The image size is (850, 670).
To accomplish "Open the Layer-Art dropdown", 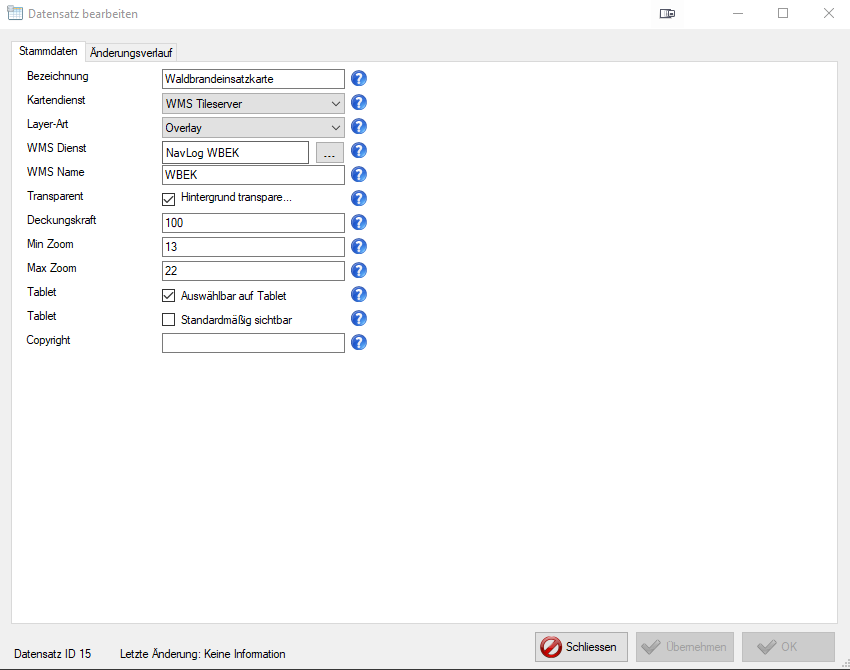I will click(x=335, y=126).
